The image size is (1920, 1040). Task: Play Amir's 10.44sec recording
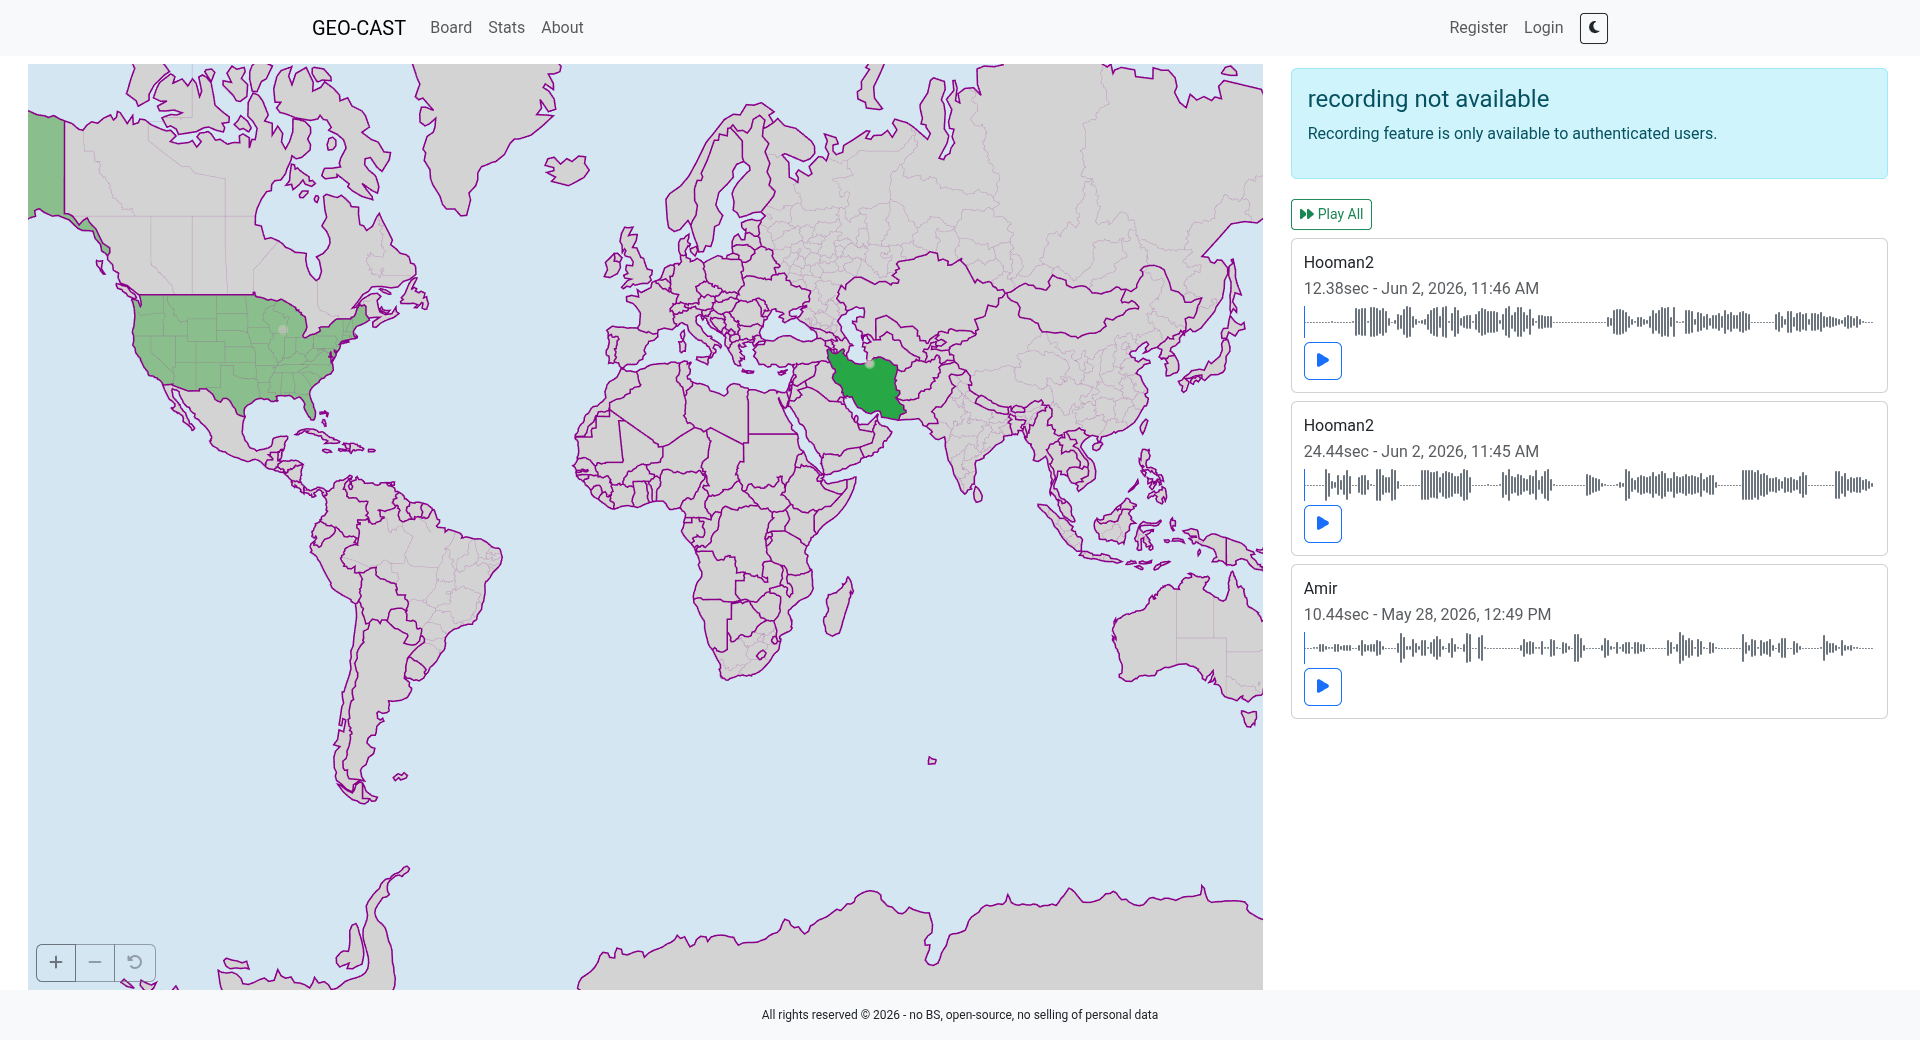tap(1322, 687)
